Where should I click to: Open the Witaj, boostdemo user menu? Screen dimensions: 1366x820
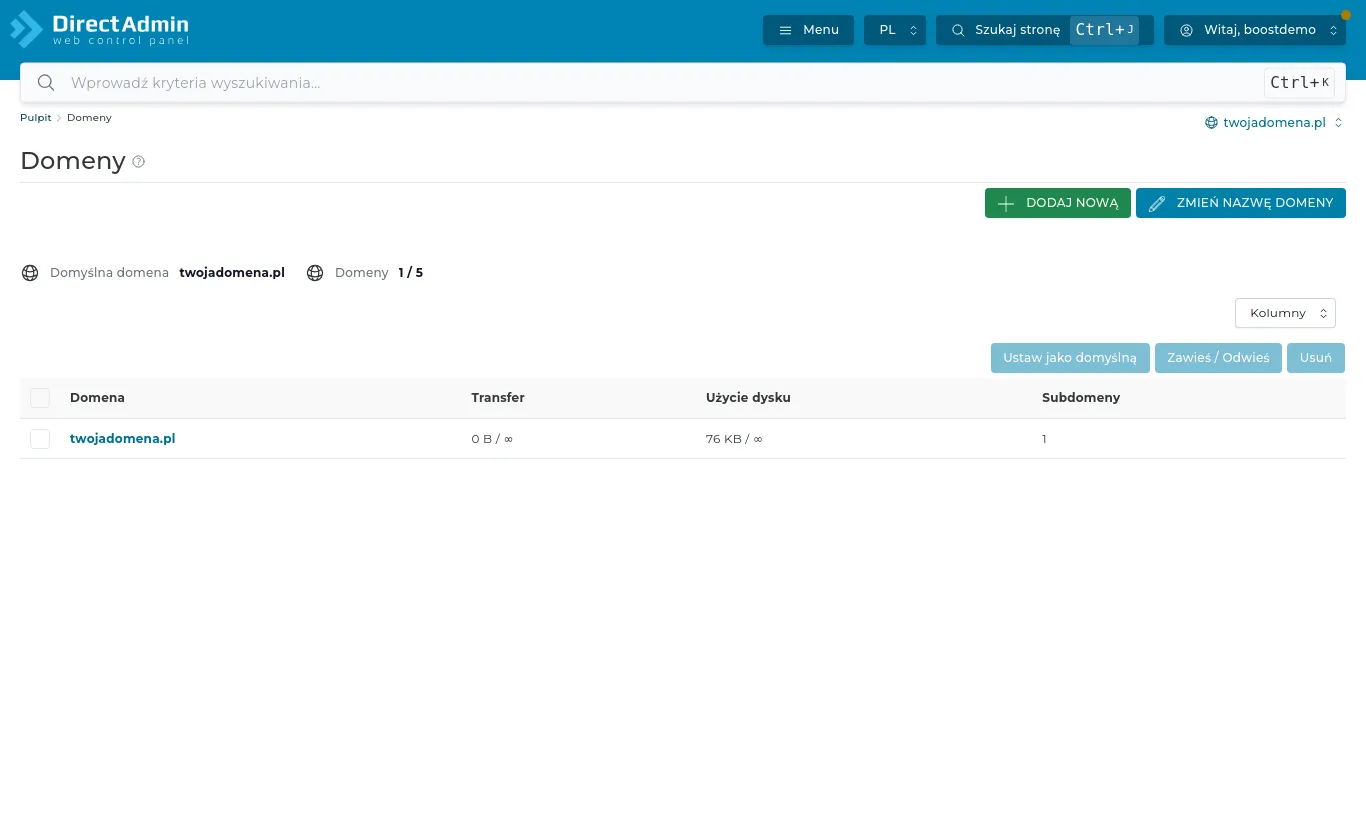(x=1255, y=30)
